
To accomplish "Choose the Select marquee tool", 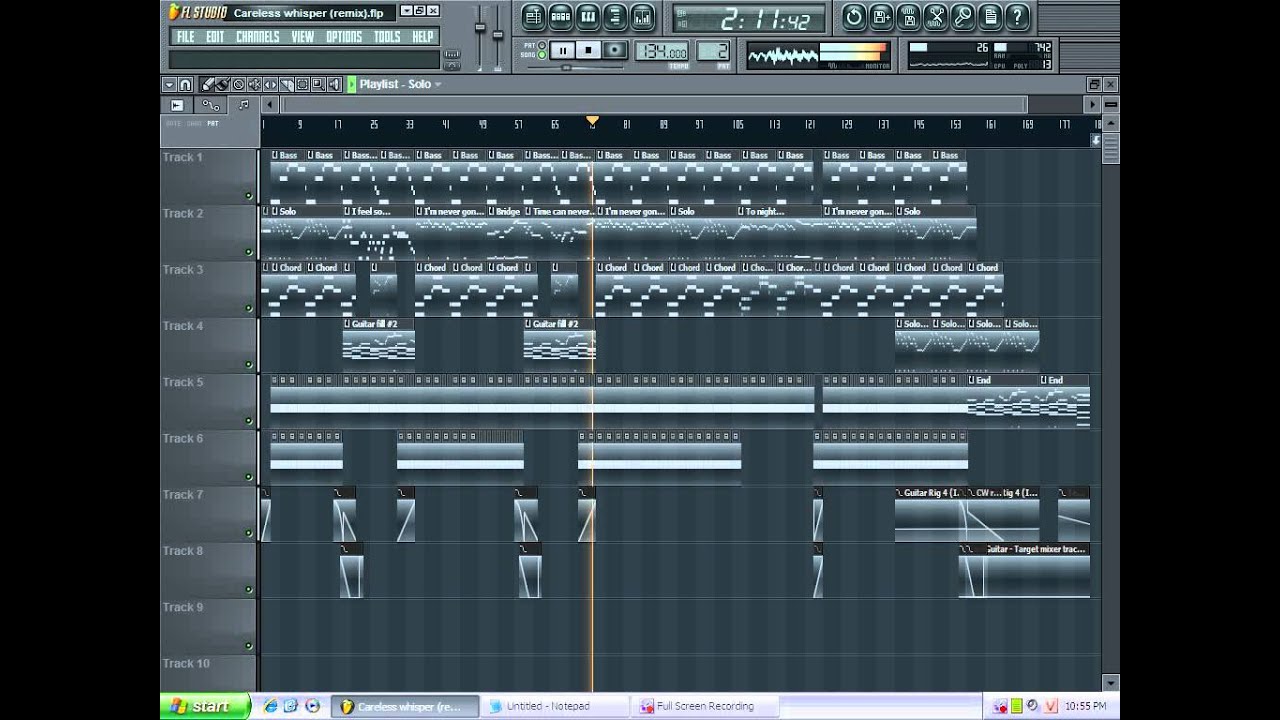I will [x=302, y=84].
